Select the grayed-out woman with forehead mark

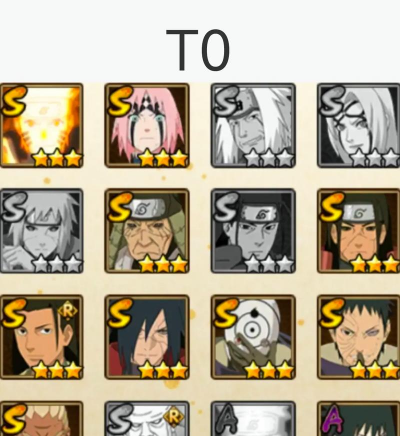tap(359, 125)
